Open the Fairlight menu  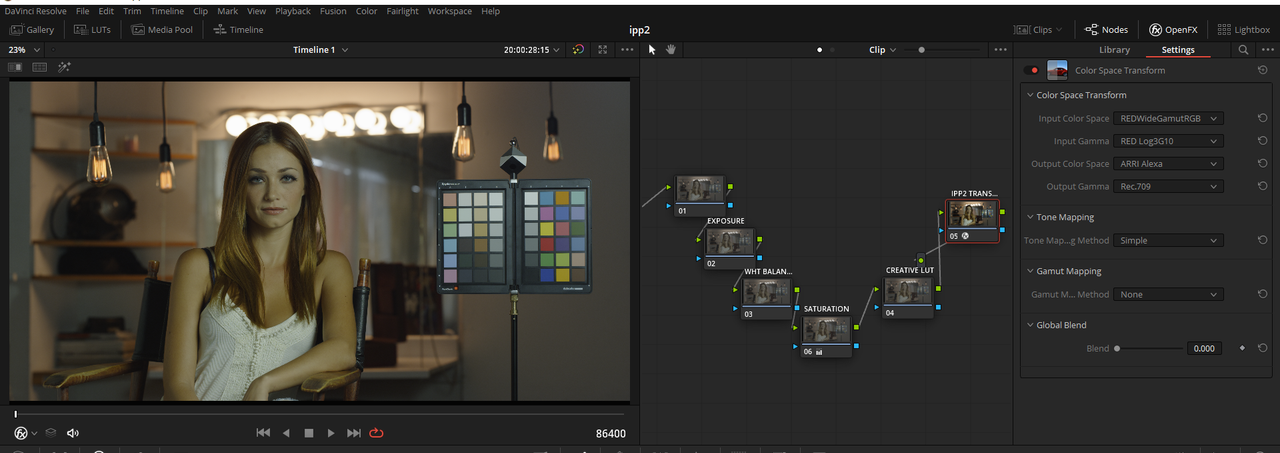click(403, 11)
